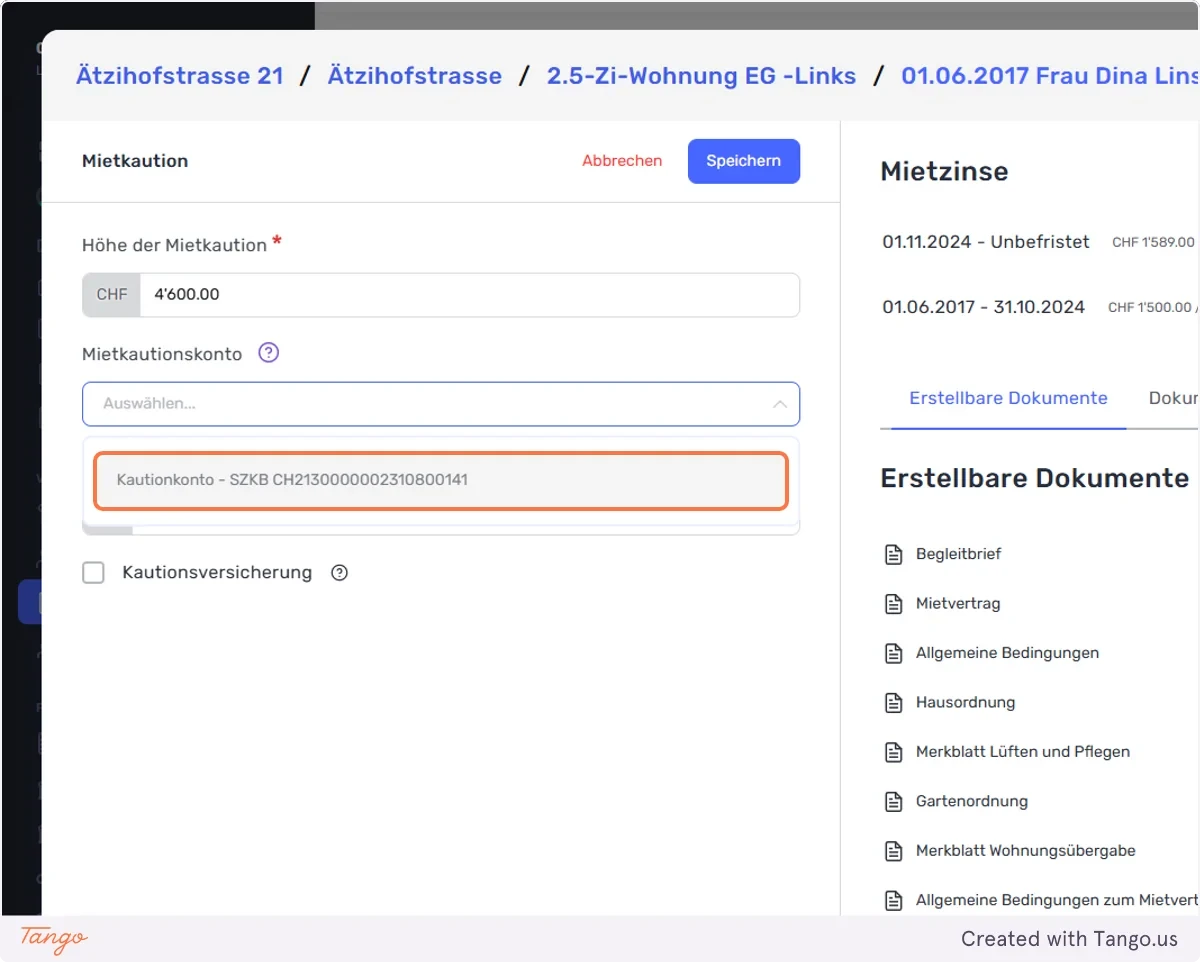Collapse the Mietkautionskonto dropdown chevron

tap(779, 404)
